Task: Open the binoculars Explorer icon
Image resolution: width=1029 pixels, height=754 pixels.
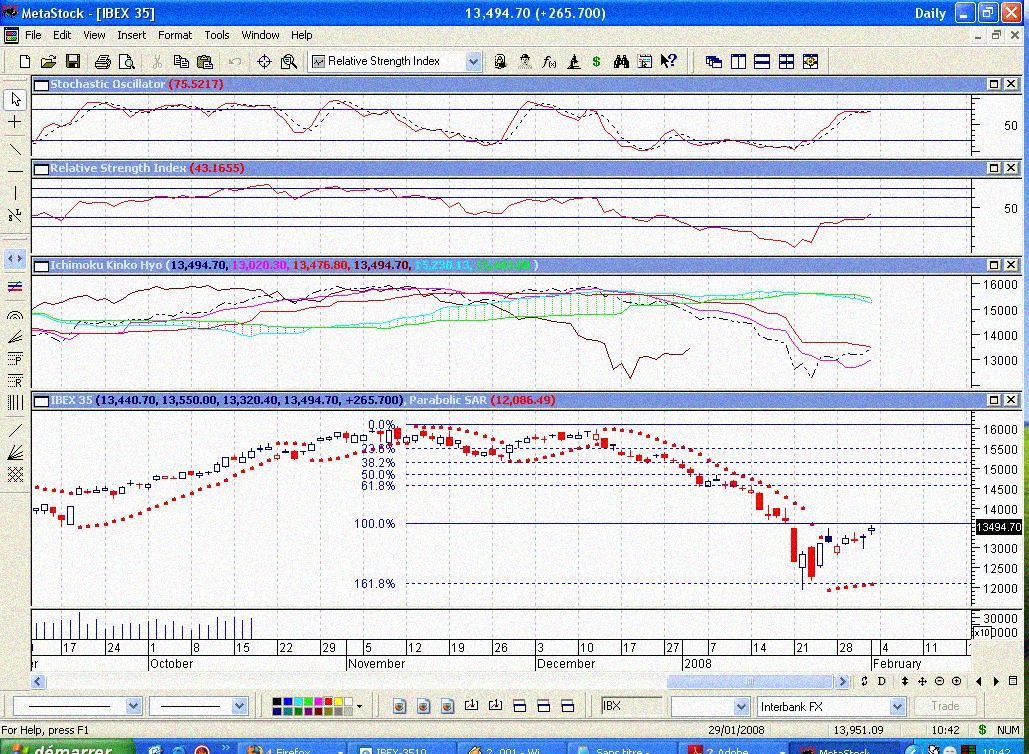Action: click(x=621, y=62)
